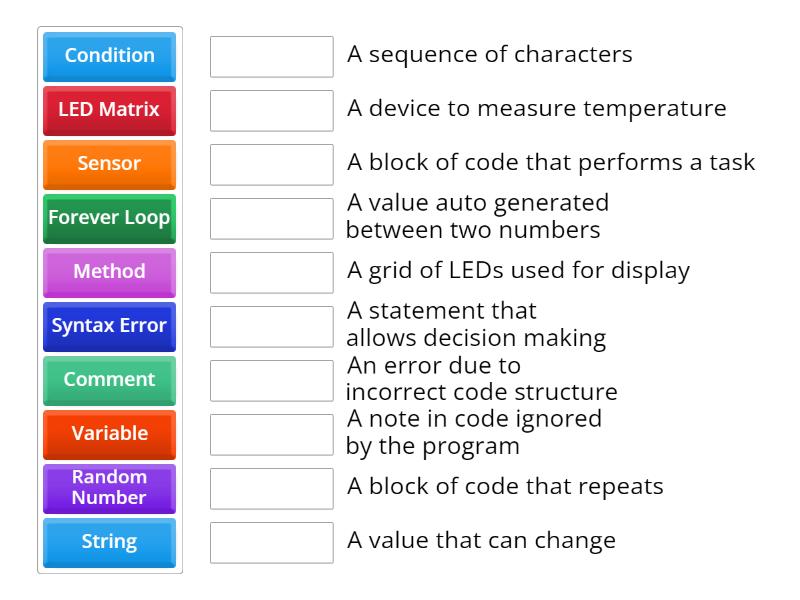
Task: Click the orange-red Variable tile
Action: coord(109,434)
